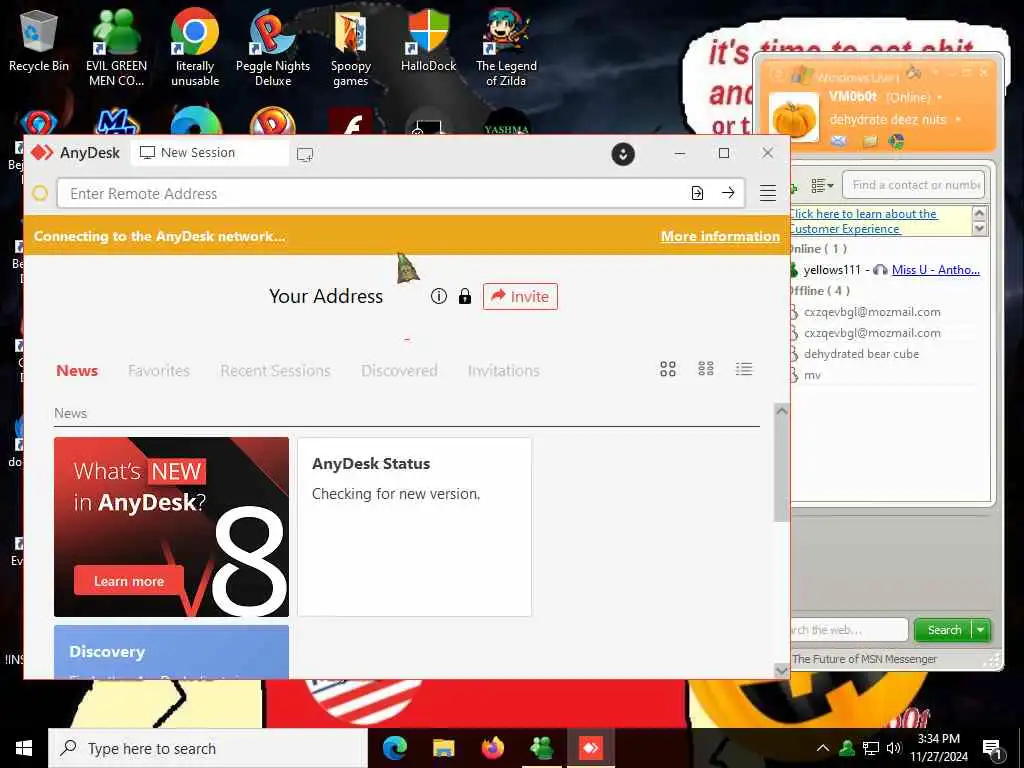Open the Discovery news card
This screenshot has width=1024, height=768.
click(171, 652)
